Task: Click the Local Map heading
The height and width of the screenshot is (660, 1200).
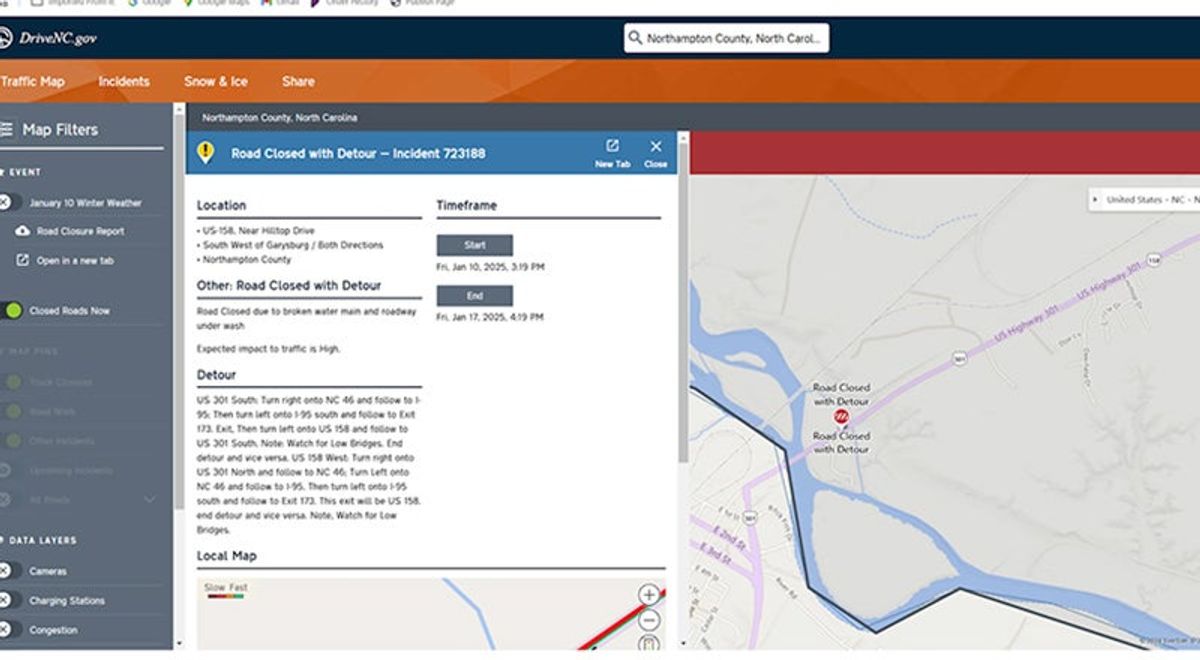Action: click(x=227, y=555)
